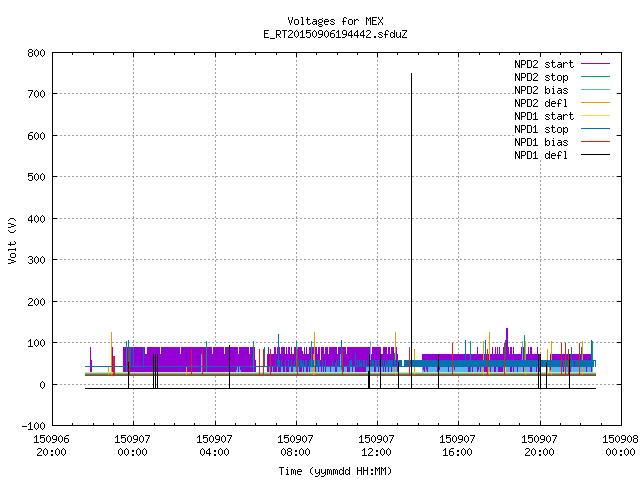Screen dimensions: 640x480
Task: Select the NPD2 bias legend entry
Action: point(562,90)
